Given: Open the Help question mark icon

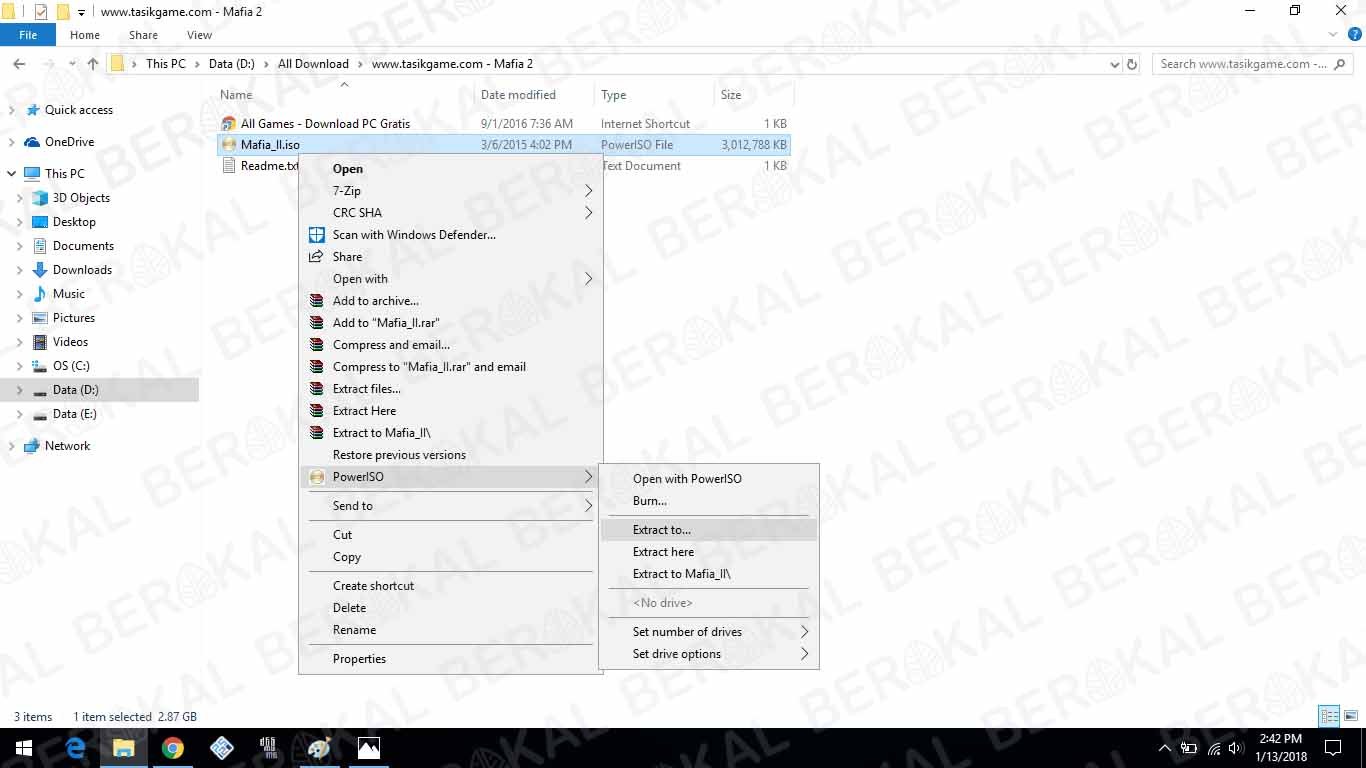Looking at the screenshot, I should (x=1353, y=35).
